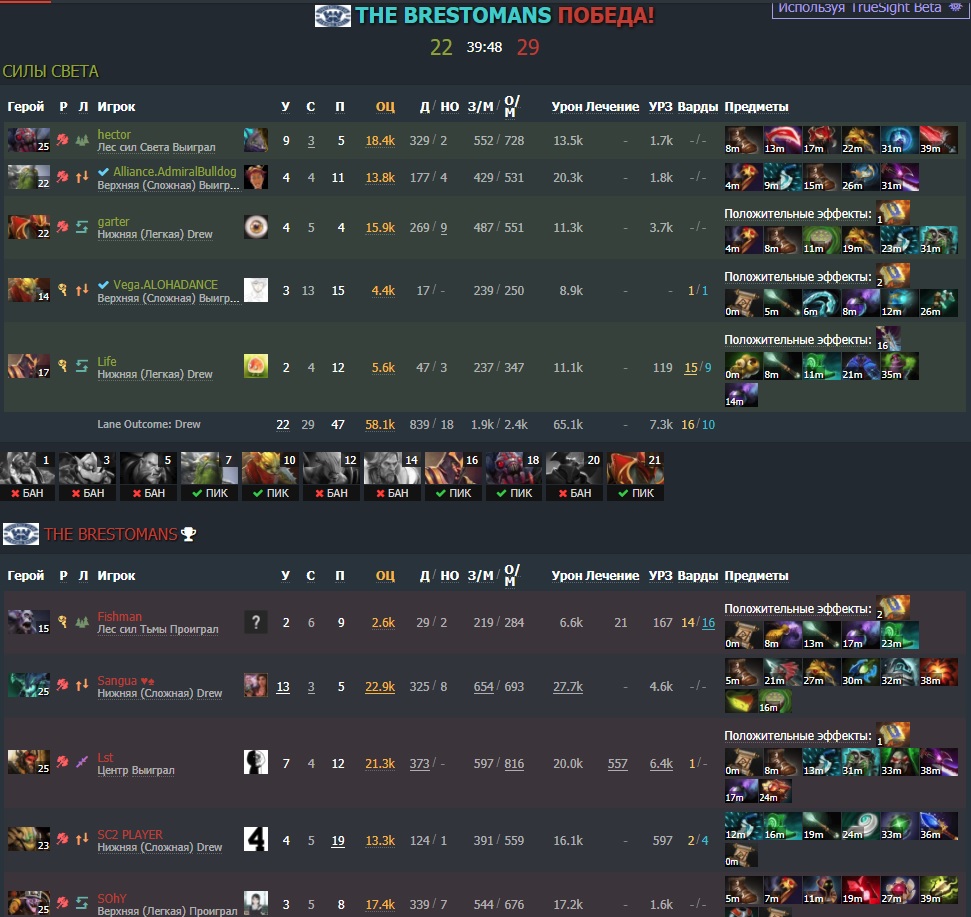Click Lst's underlined healing value 557
The height and width of the screenshot is (917, 971).
[x=617, y=763]
